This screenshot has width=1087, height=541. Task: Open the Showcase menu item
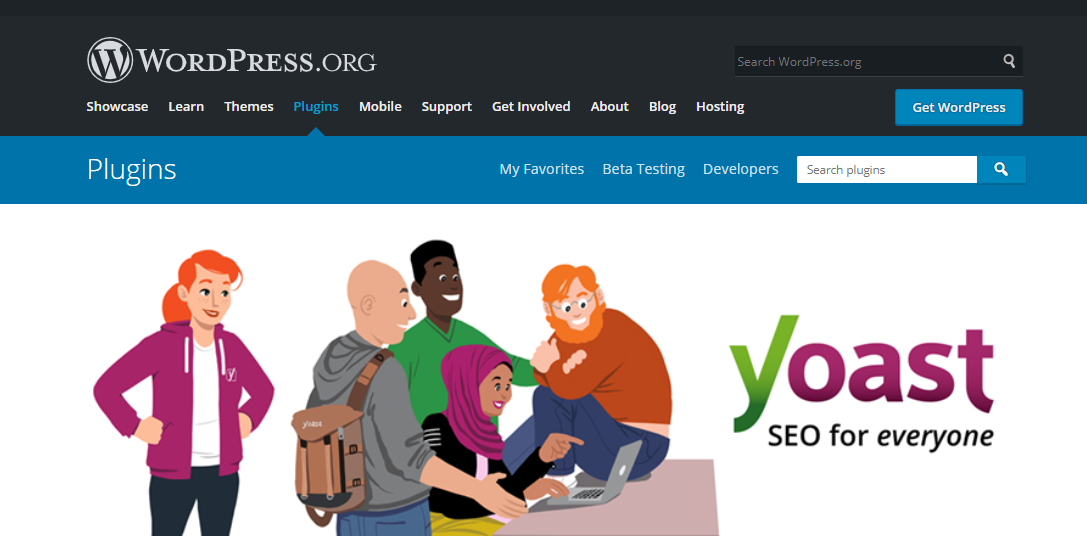point(117,107)
